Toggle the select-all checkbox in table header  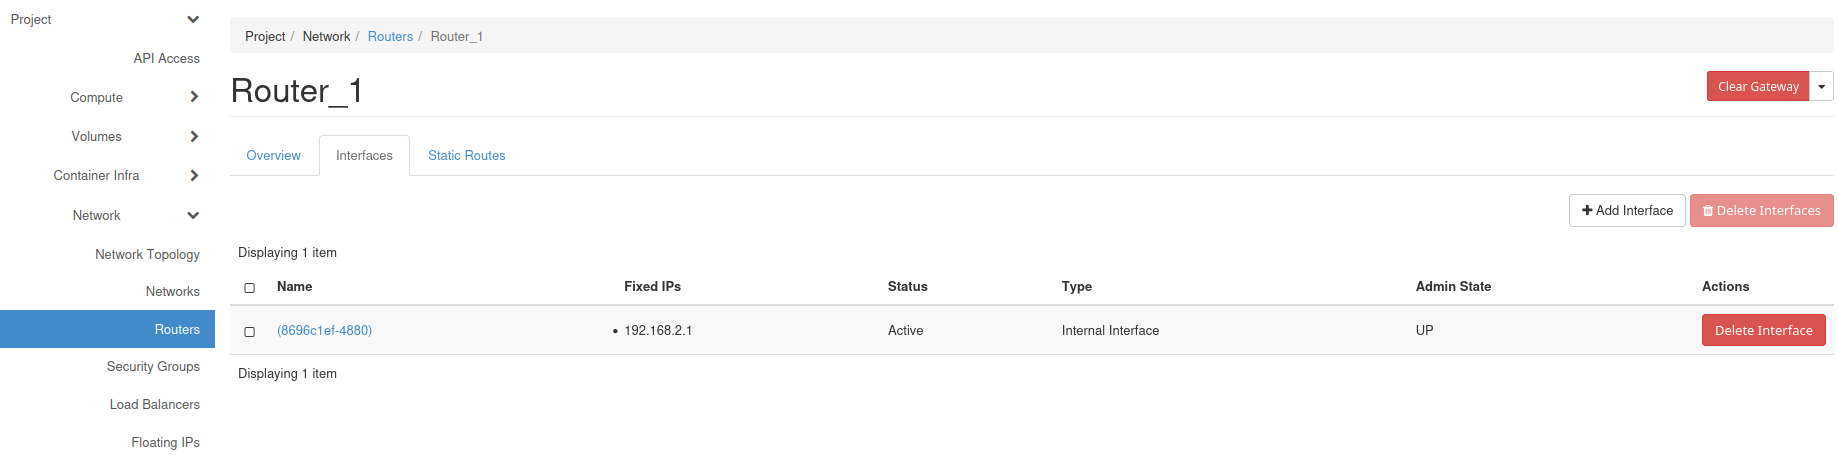click(x=250, y=288)
